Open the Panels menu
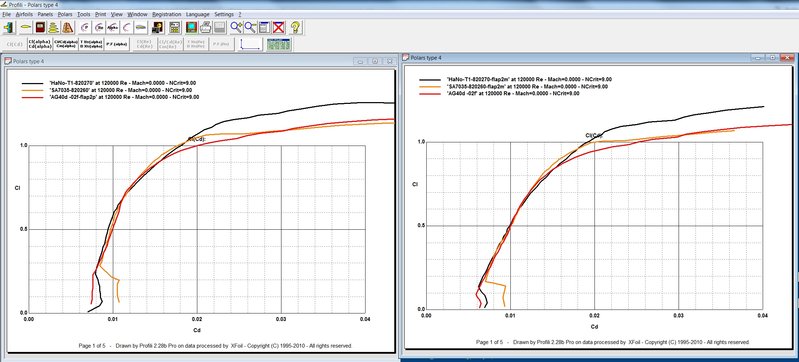799x362 pixels. [45, 14]
